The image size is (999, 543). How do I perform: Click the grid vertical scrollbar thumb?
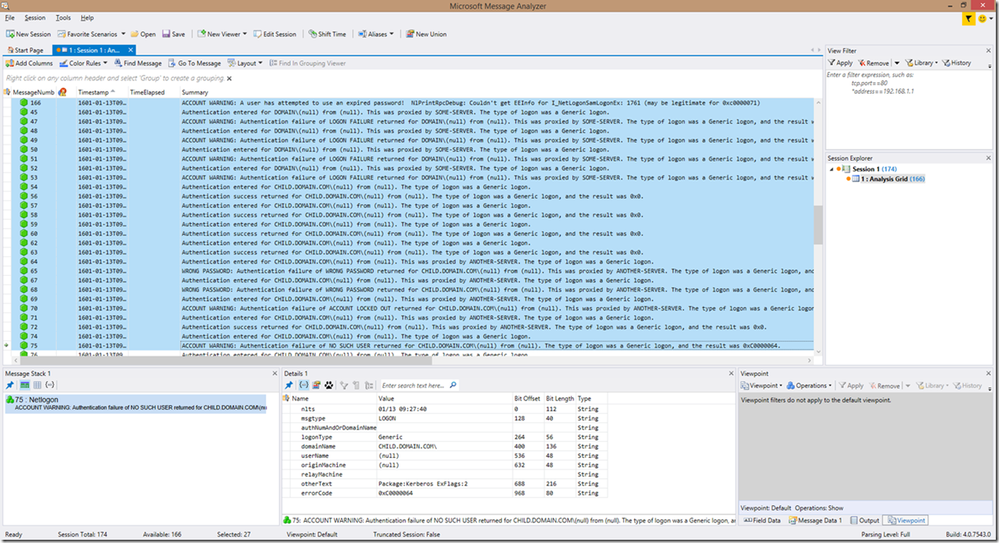pos(818,224)
